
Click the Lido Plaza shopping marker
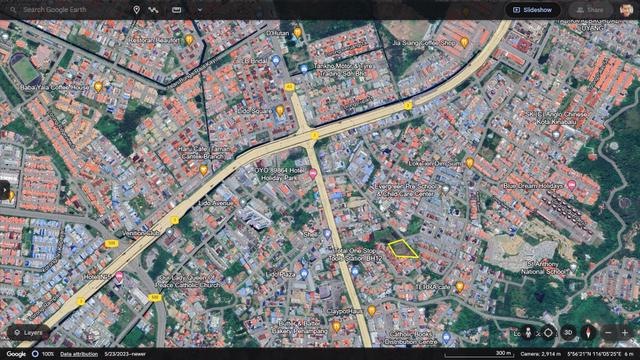(304, 273)
